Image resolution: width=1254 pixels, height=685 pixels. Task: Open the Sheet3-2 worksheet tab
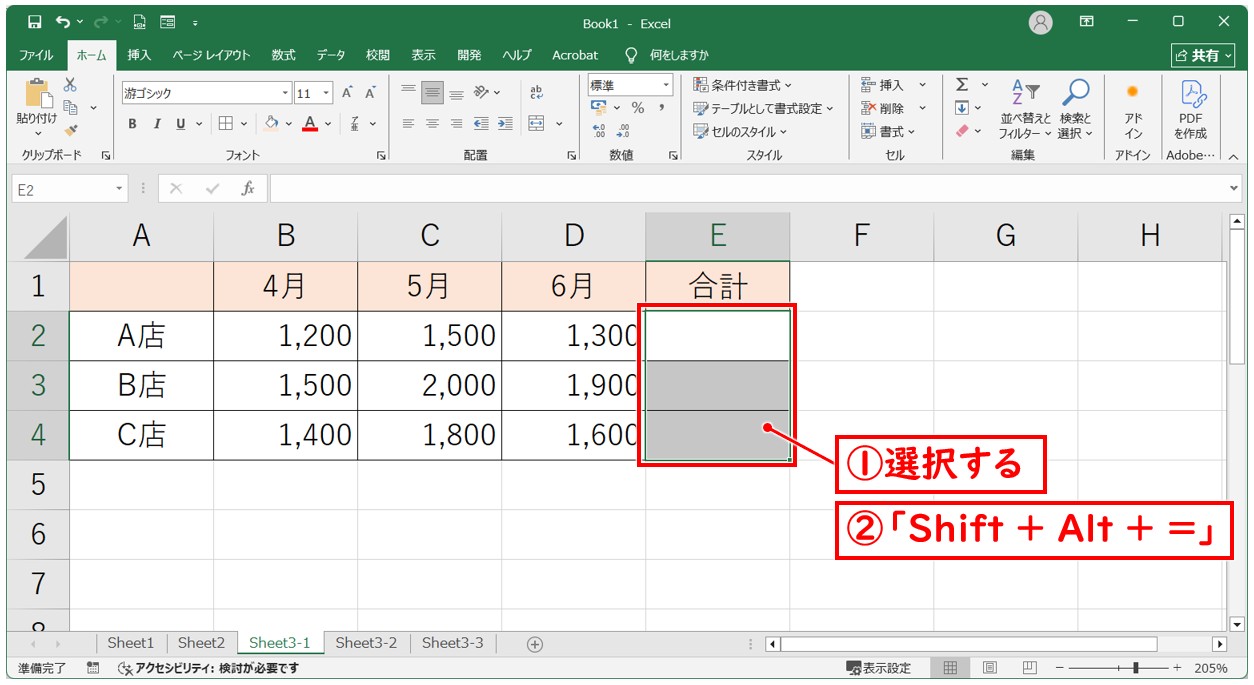pyautogui.click(x=366, y=643)
